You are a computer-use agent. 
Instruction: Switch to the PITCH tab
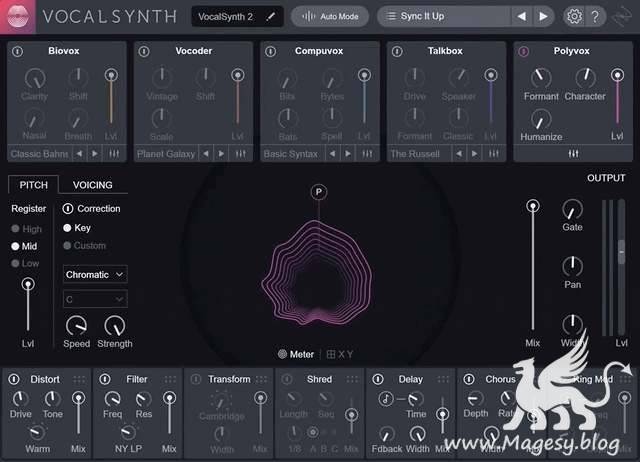[33, 185]
